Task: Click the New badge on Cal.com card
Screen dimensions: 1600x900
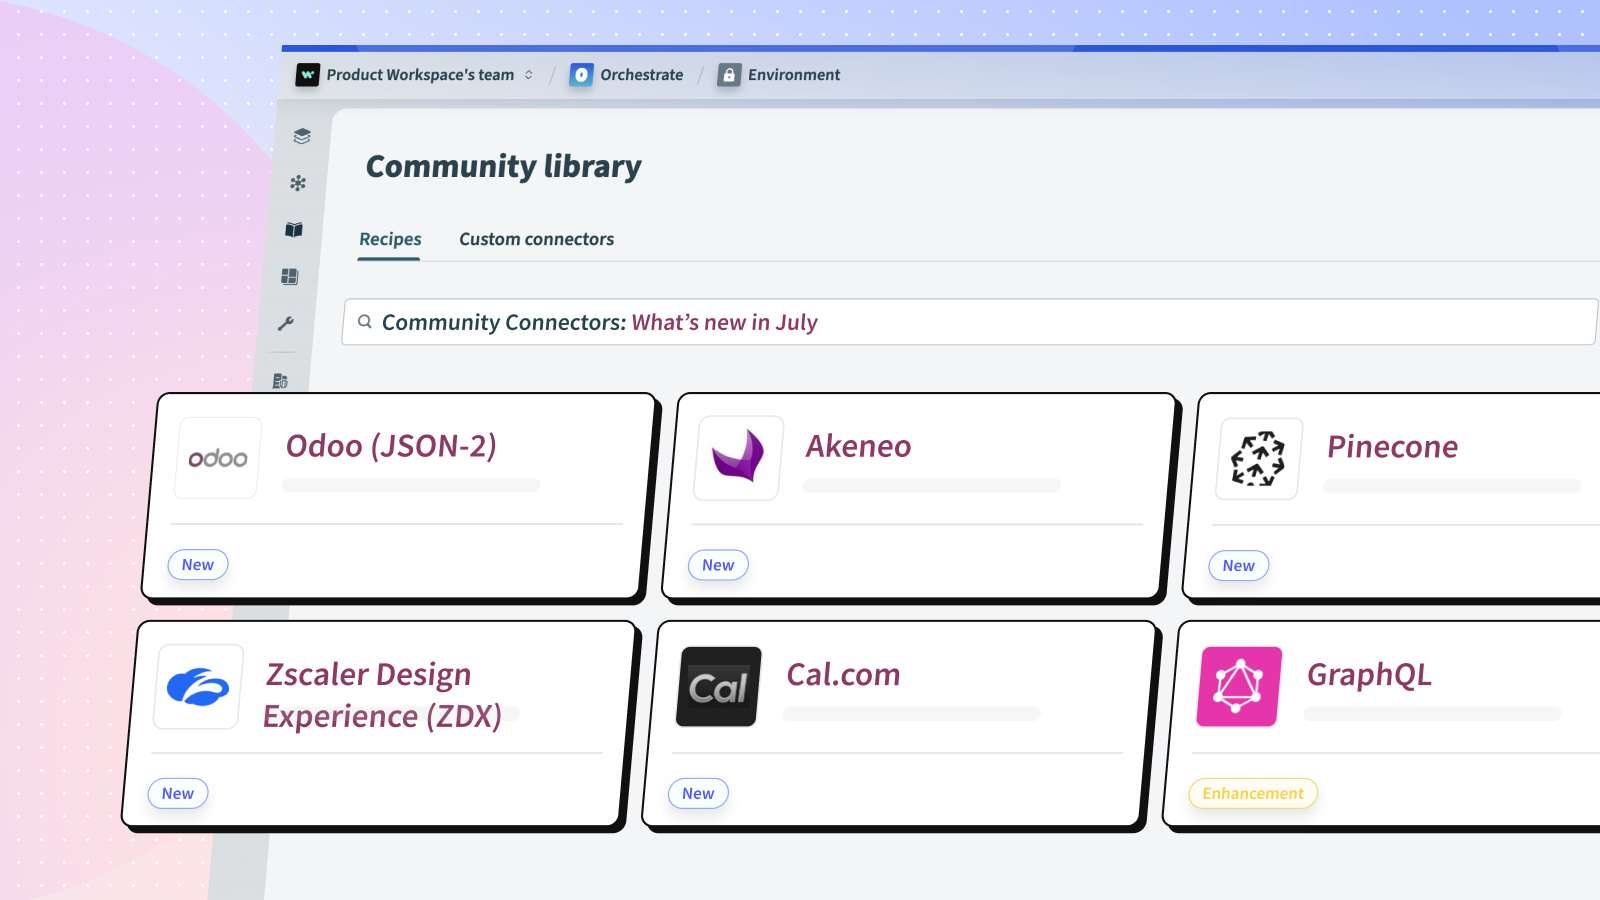Action: pos(698,794)
